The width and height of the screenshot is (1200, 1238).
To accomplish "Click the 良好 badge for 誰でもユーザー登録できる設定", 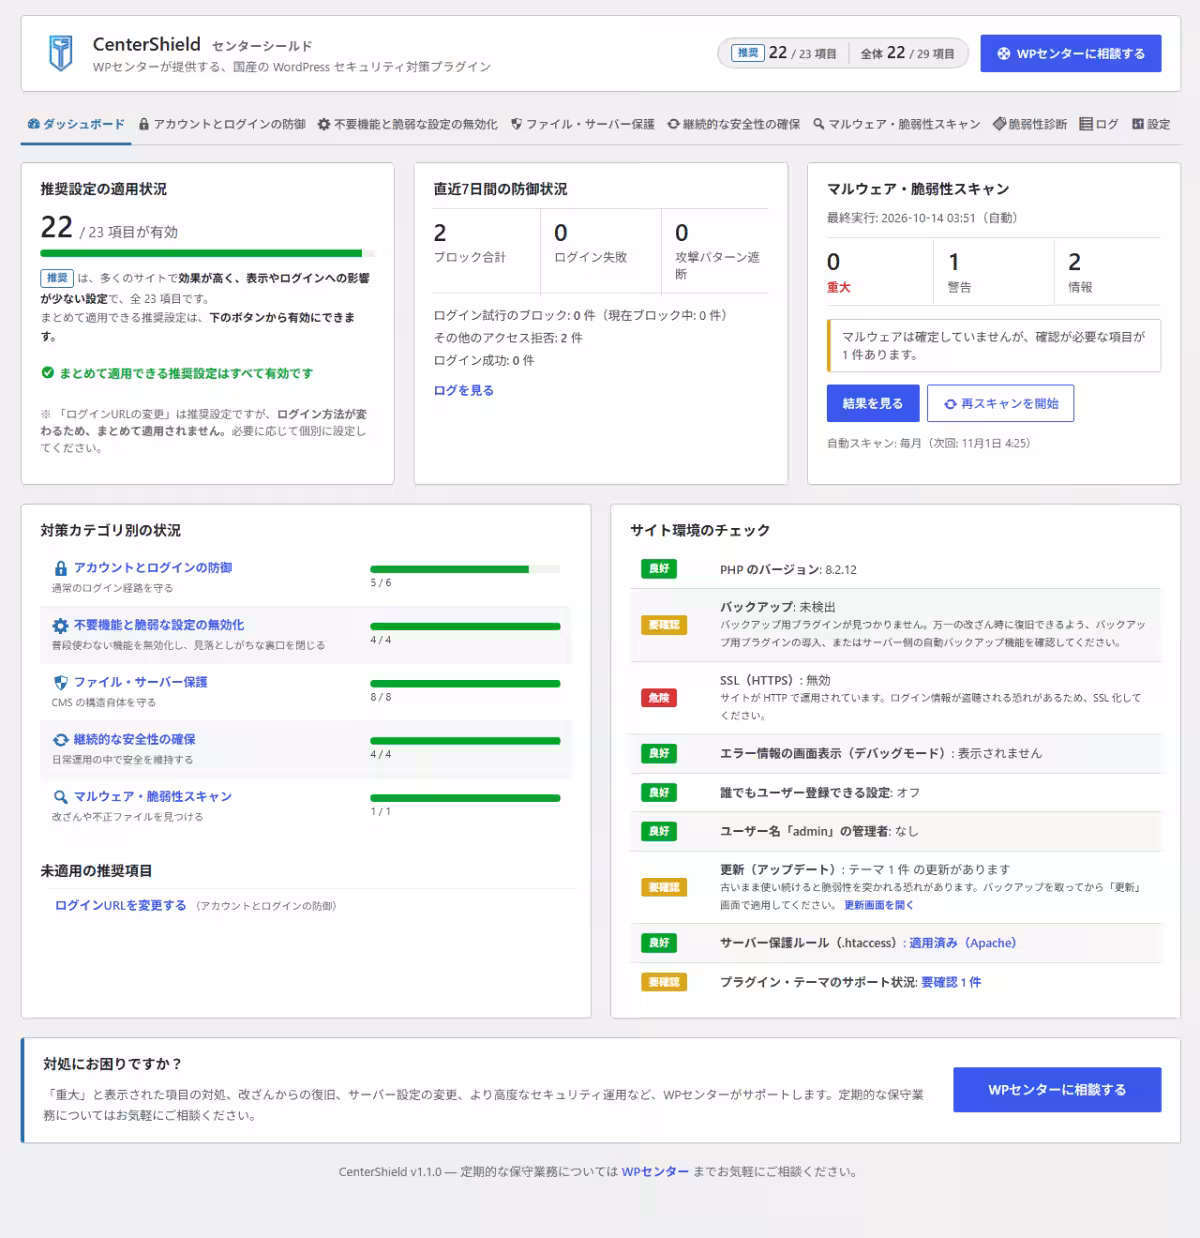I will [659, 792].
